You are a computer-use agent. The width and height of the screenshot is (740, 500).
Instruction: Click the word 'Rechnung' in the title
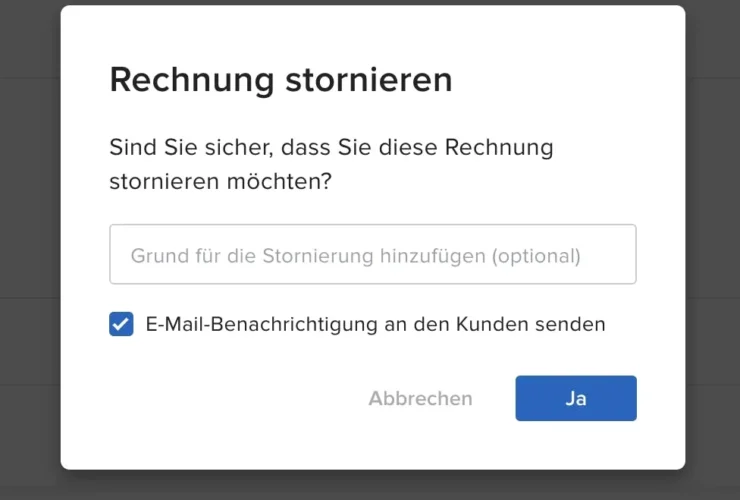click(183, 80)
